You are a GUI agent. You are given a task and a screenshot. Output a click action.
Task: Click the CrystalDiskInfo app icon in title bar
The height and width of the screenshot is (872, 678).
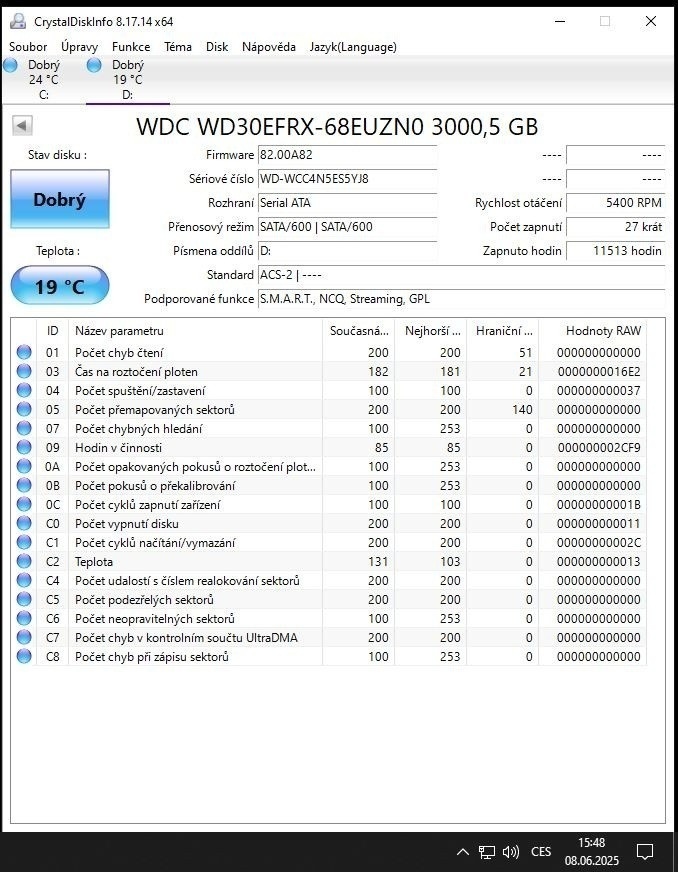click(18, 22)
